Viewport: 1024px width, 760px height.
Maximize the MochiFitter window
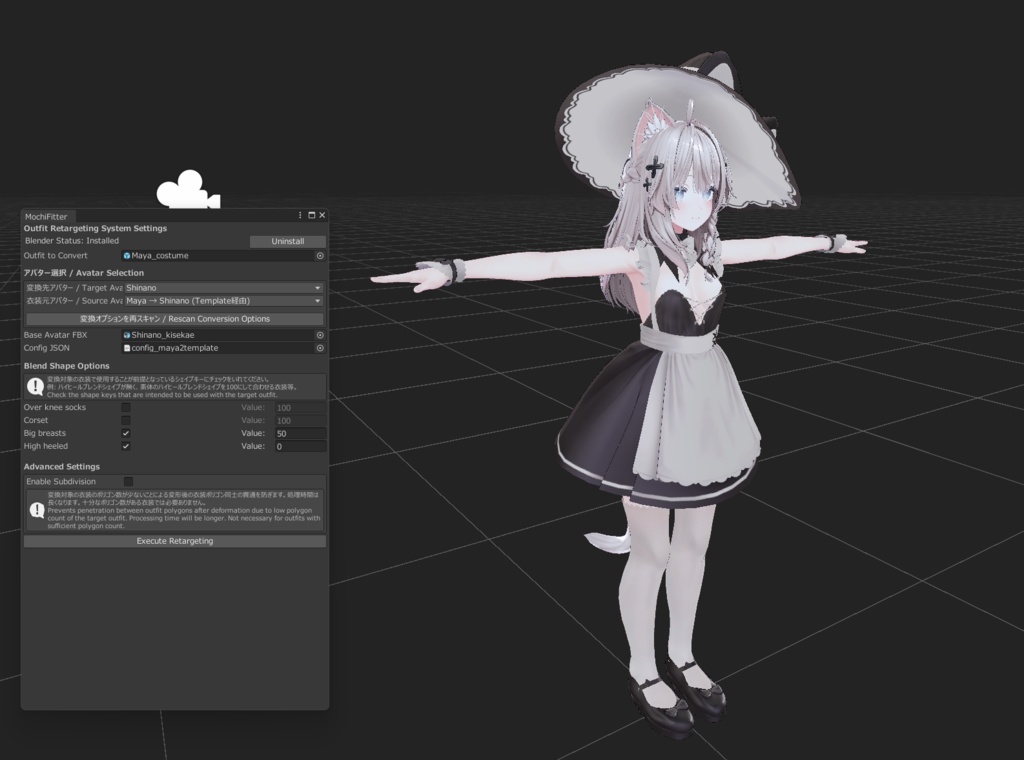[x=312, y=215]
